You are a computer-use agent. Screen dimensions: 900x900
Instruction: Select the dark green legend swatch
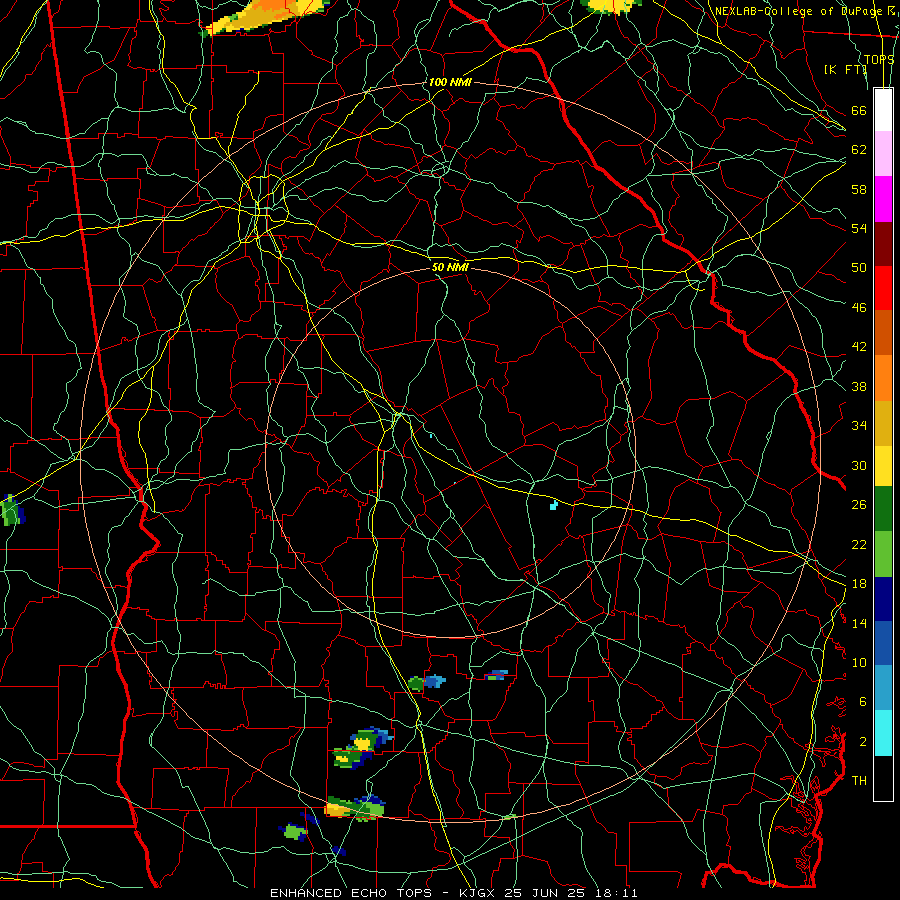(x=883, y=509)
